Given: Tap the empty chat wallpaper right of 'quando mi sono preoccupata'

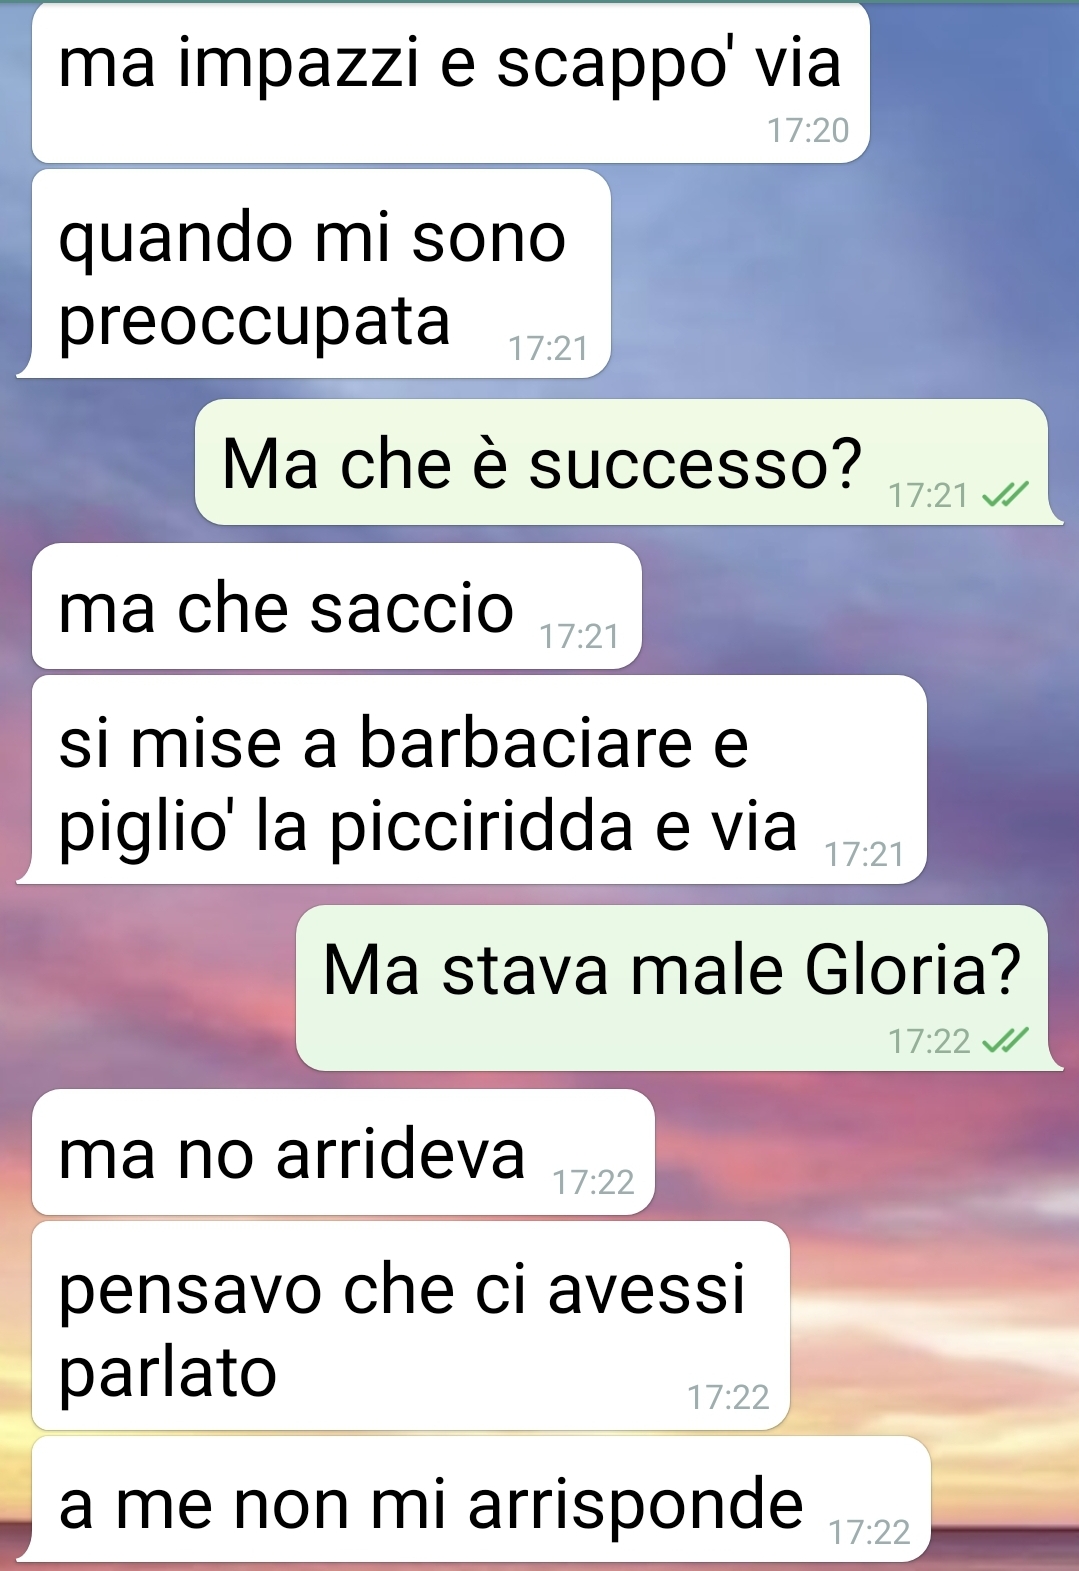Looking at the screenshot, I should 840,274.
